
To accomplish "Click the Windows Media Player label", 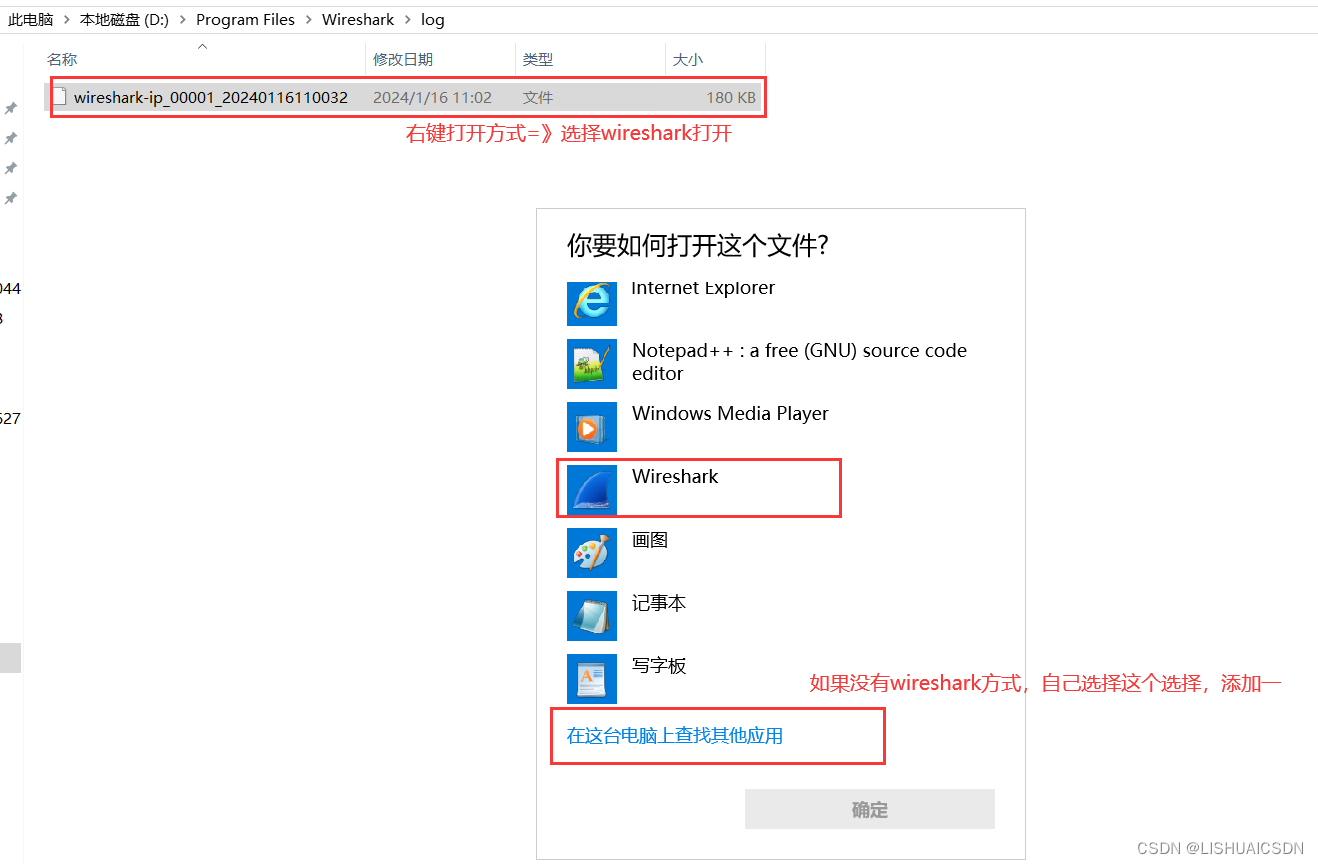I will (x=730, y=414).
